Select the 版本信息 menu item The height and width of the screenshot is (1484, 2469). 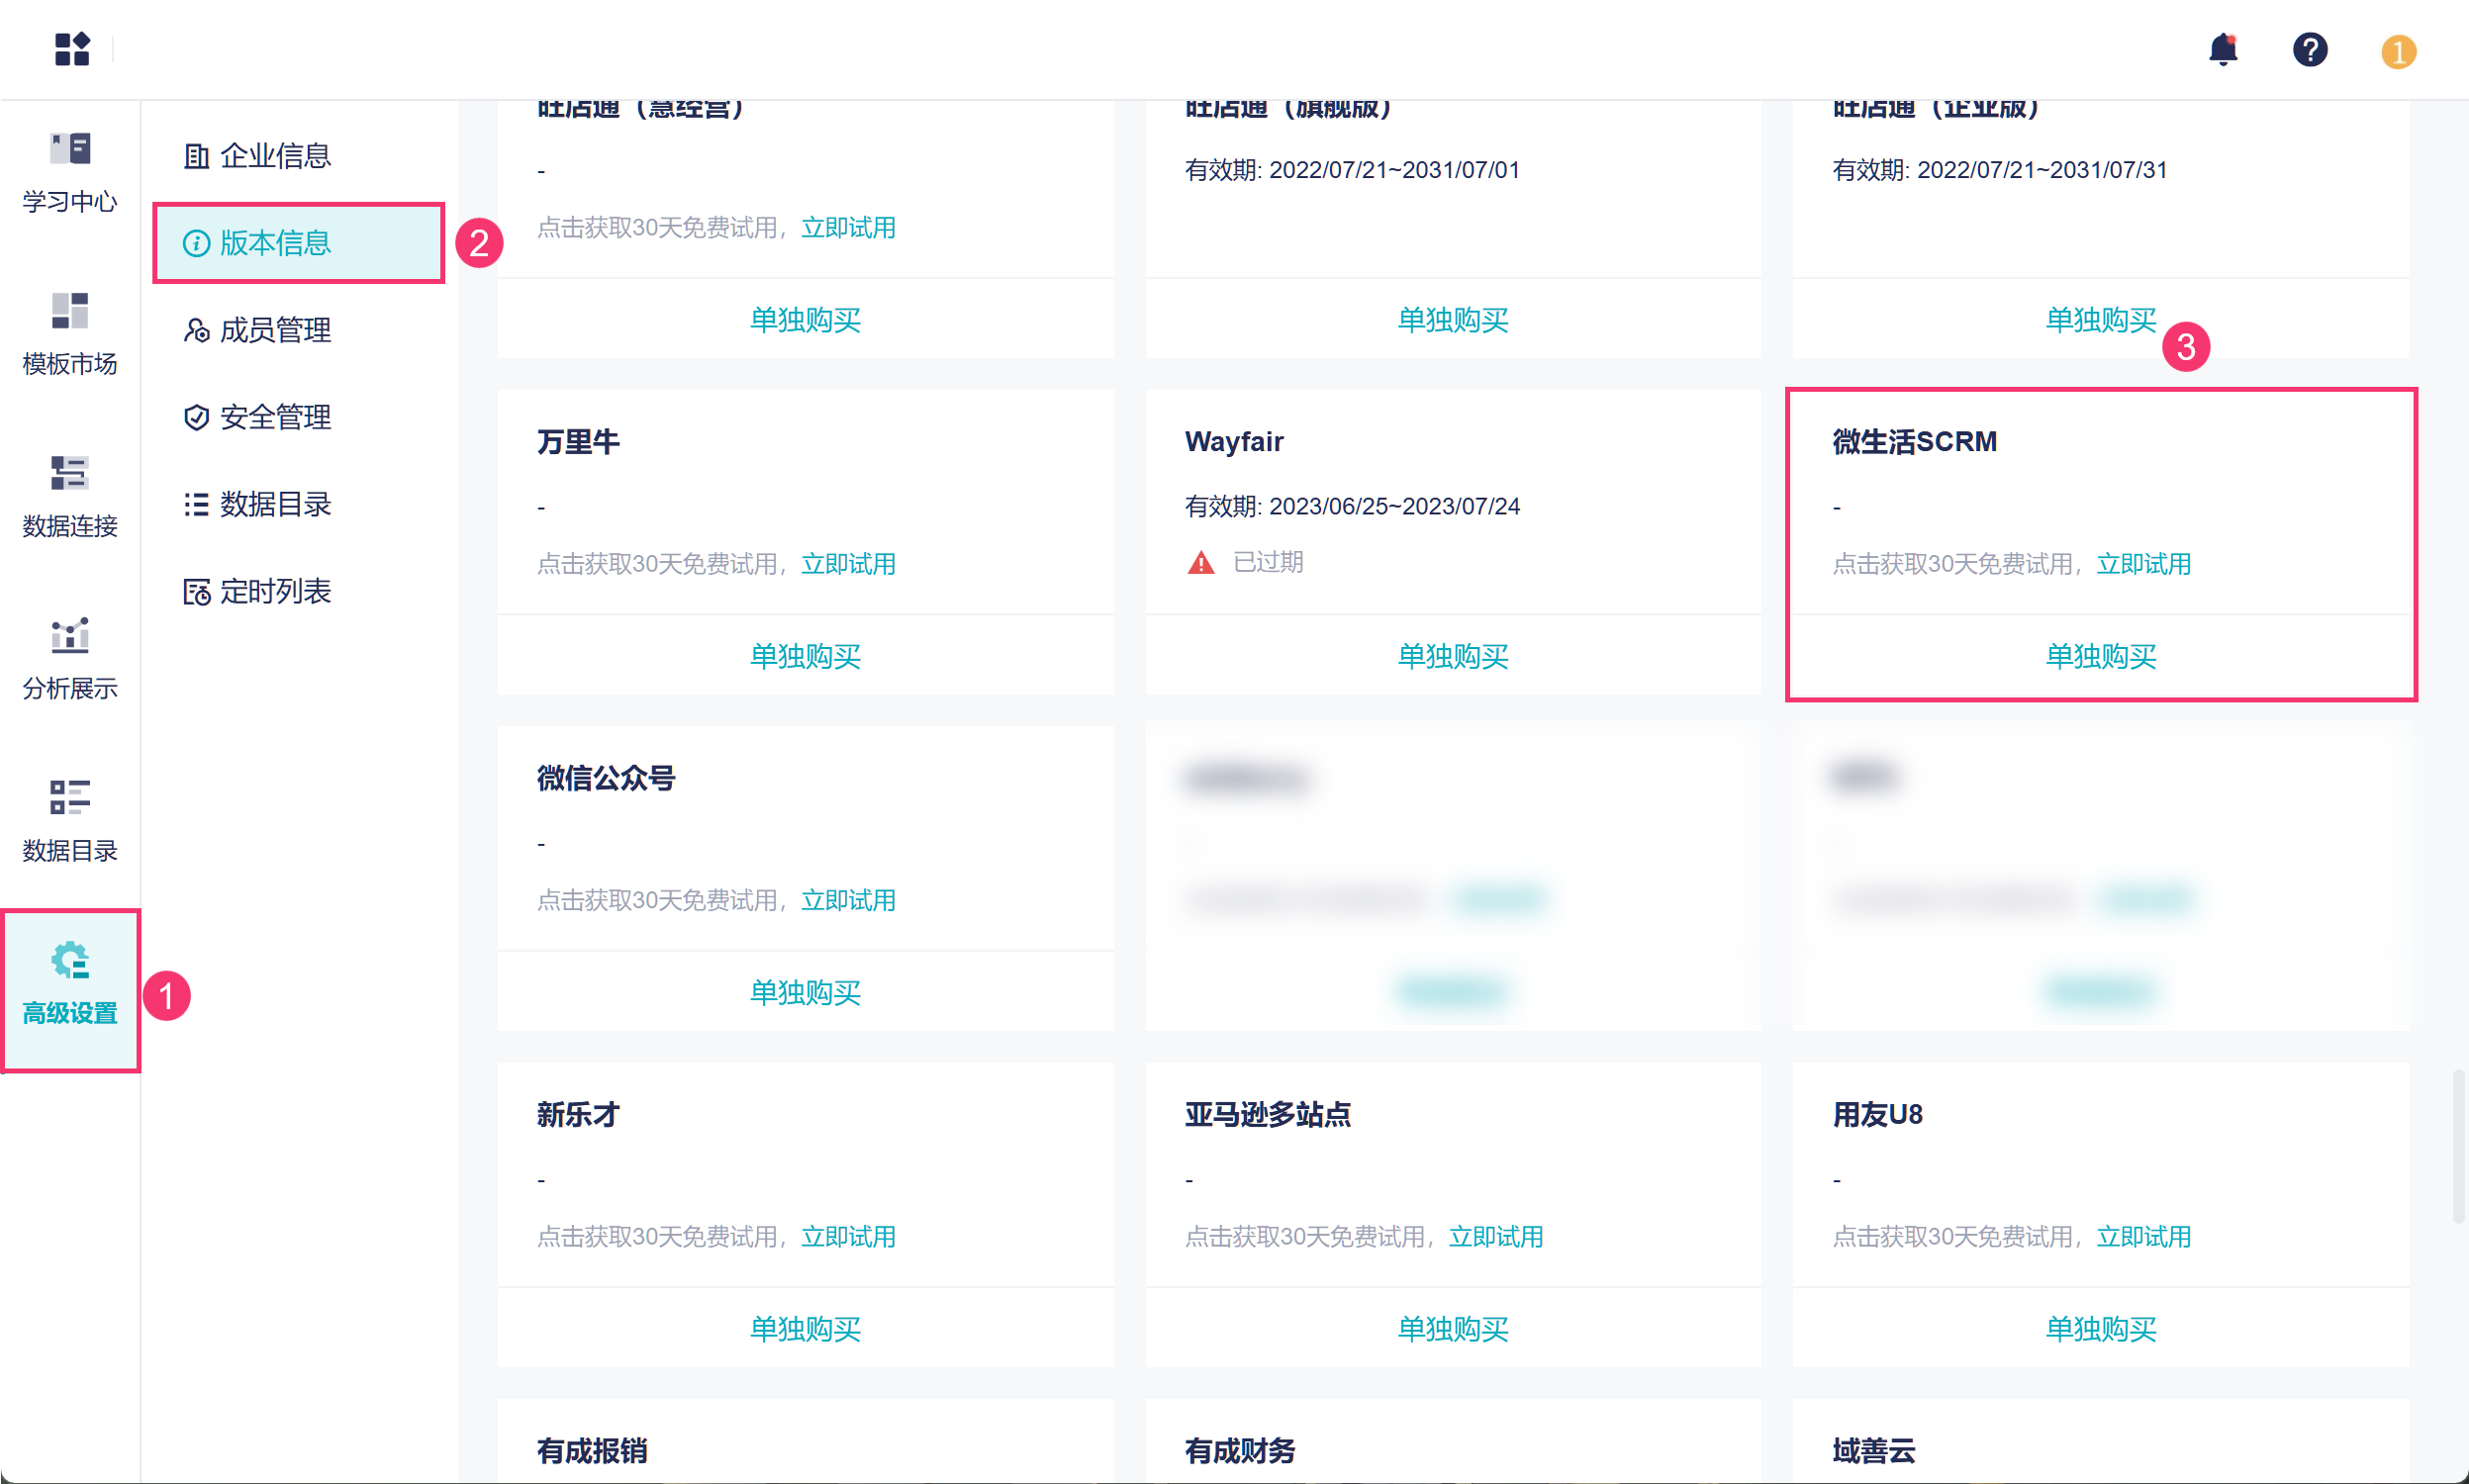(274, 243)
